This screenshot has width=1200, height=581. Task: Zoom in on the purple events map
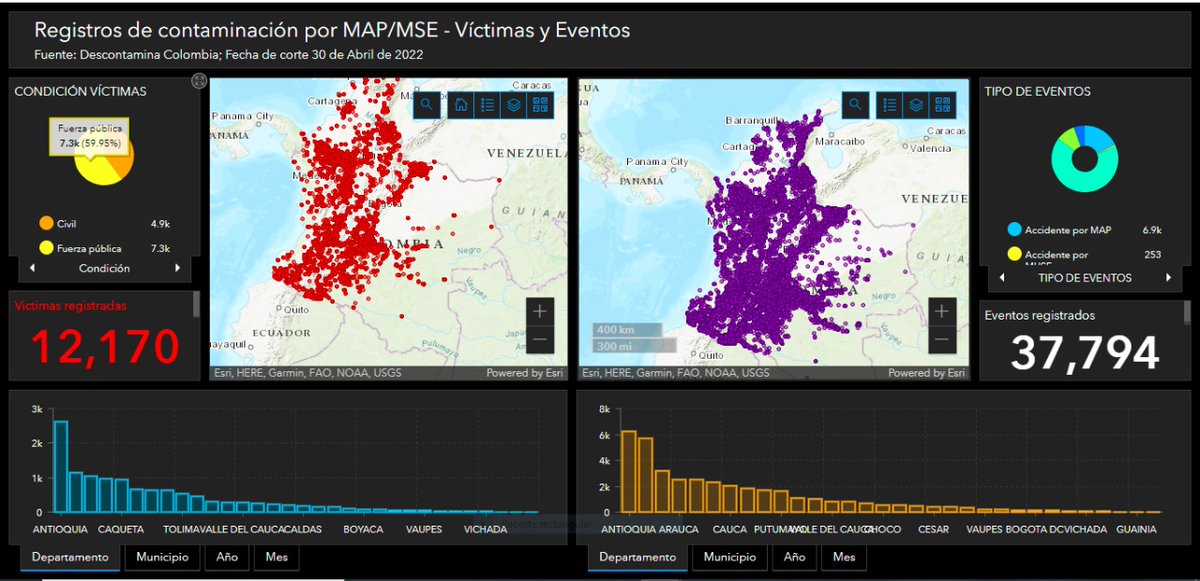(940, 311)
